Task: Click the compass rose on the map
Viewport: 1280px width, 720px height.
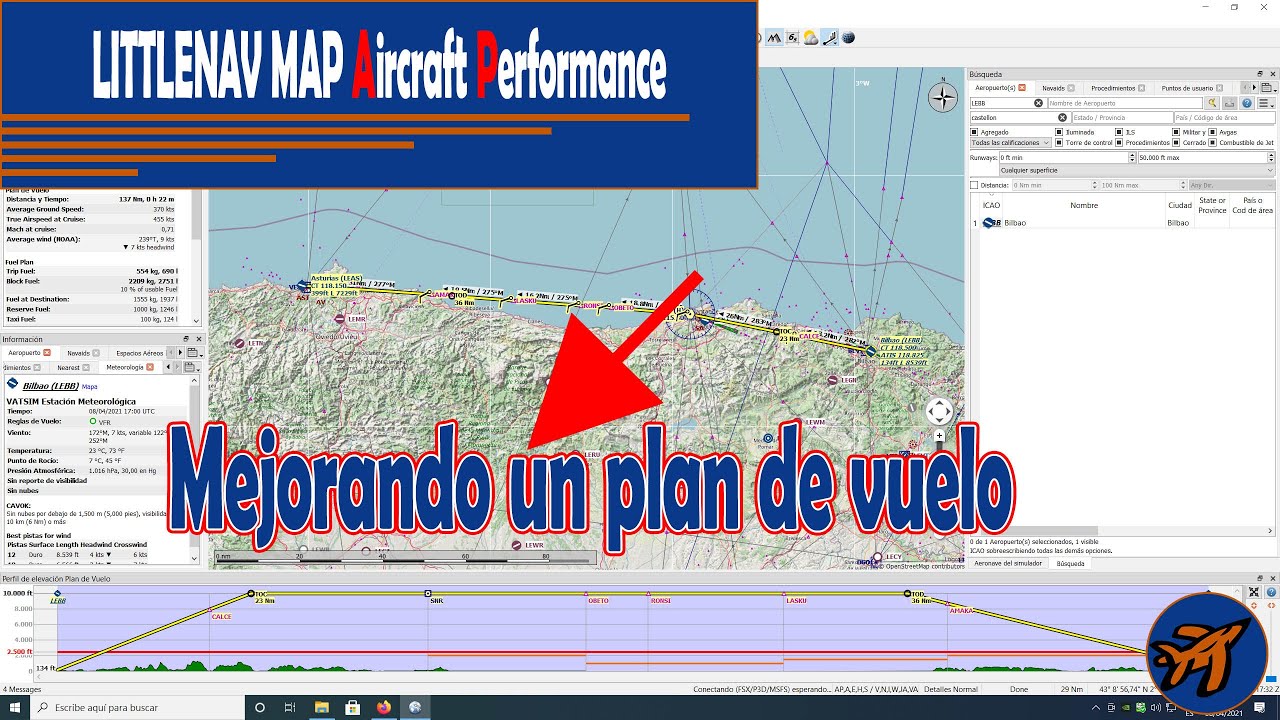Action: coord(943,97)
